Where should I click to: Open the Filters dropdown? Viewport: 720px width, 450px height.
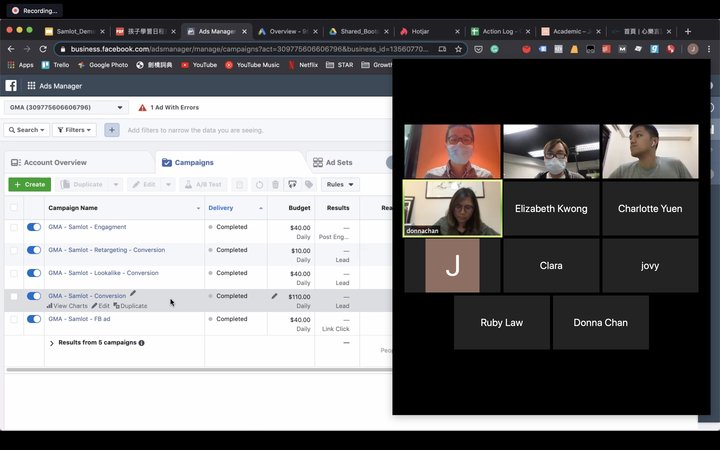tap(74, 130)
